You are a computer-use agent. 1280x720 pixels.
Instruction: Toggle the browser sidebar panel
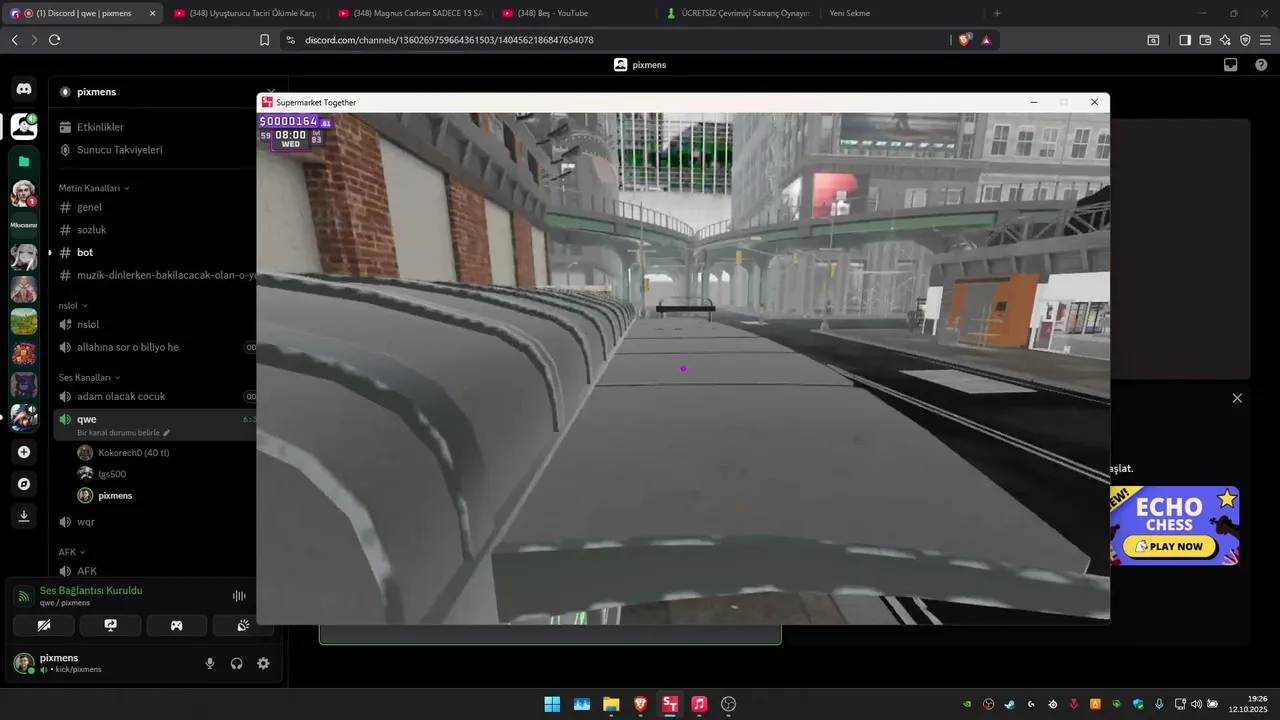click(x=1185, y=40)
